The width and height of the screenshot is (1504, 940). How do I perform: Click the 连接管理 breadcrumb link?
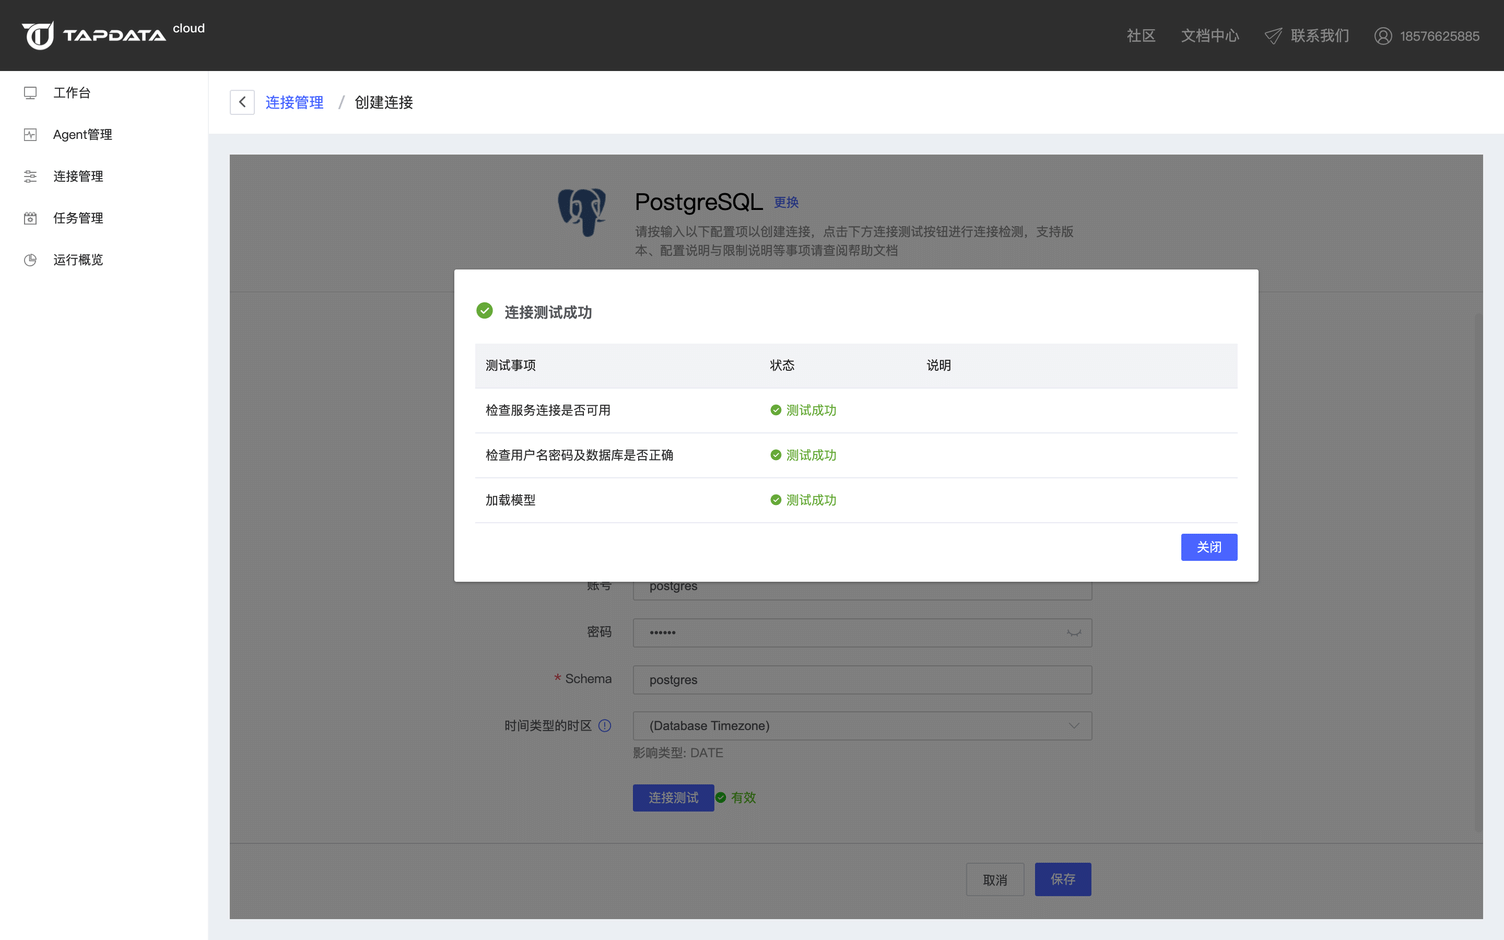(294, 102)
